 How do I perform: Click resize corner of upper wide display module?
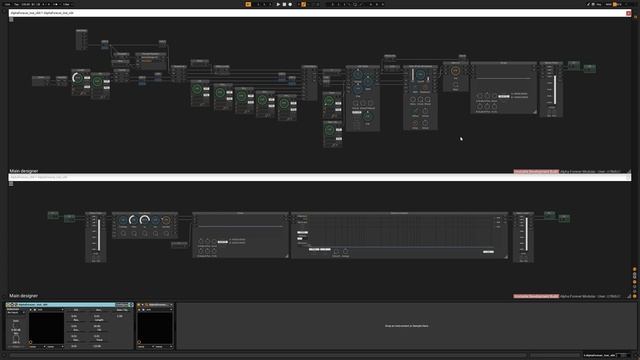tap(534, 111)
